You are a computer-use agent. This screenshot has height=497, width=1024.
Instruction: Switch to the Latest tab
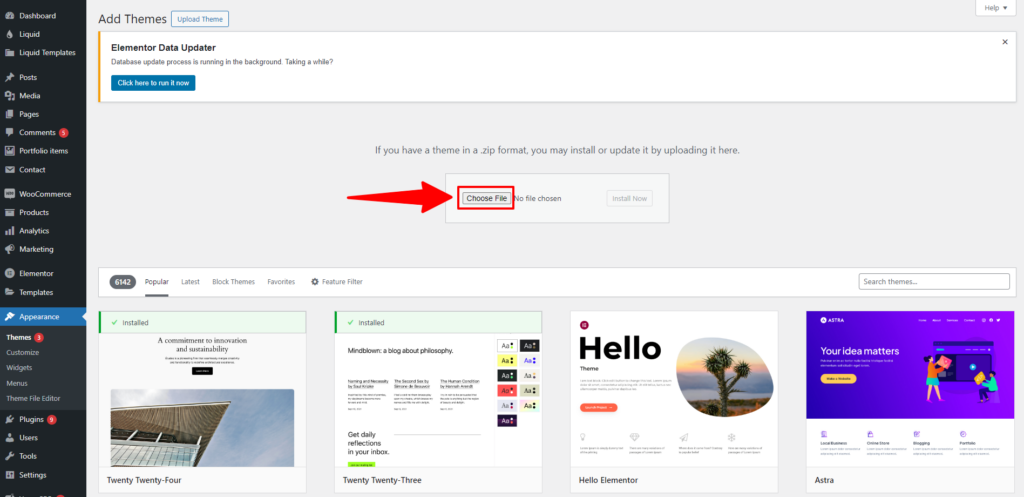tap(191, 281)
